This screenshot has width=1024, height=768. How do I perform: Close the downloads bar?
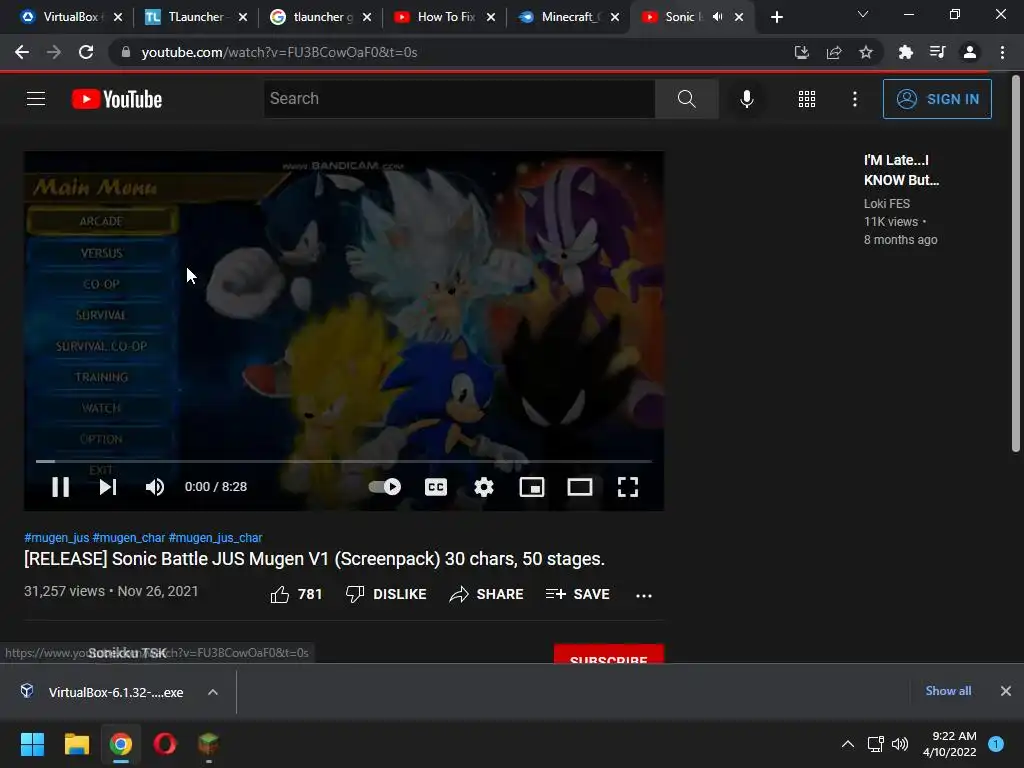click(1006, 691)
